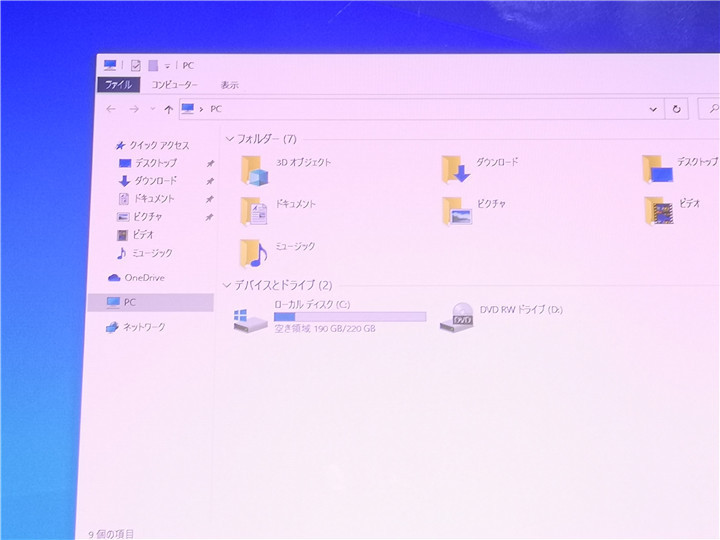This screenshot has width=720, height=540.
Task: Click the pin icon beside sidebar ドキュメント
Action: pos(209,199)
